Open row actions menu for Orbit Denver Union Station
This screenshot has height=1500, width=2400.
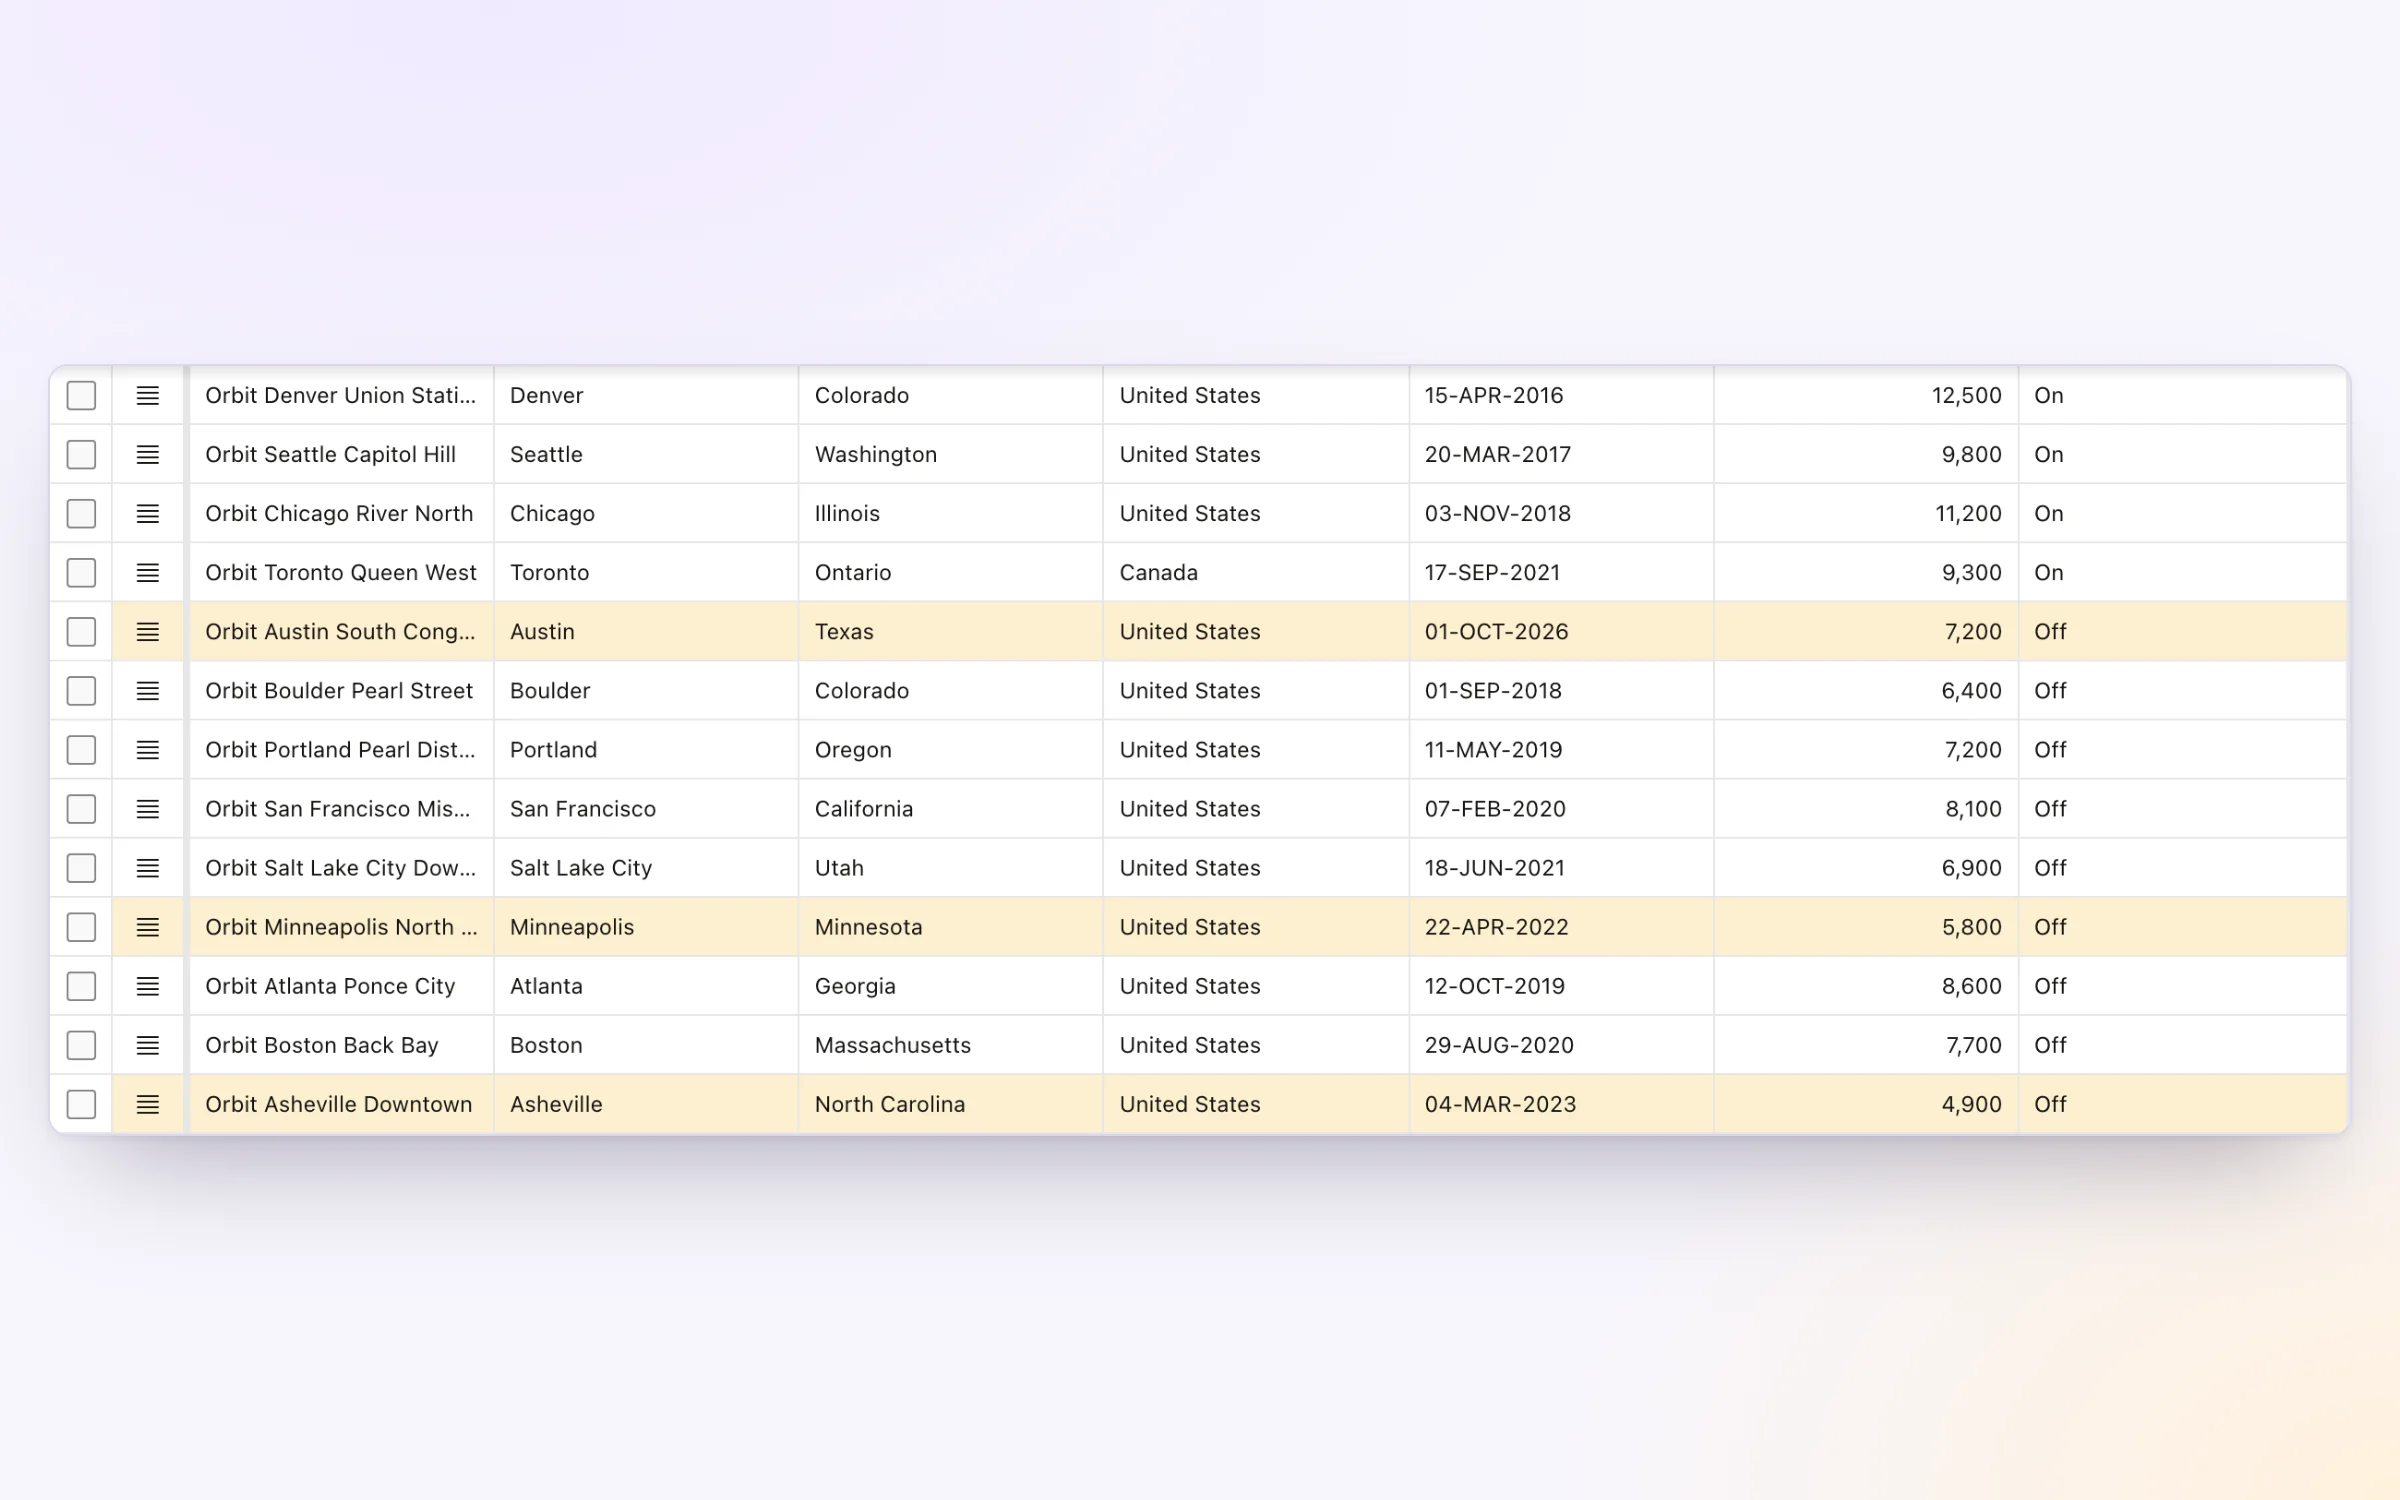[x=147, y=396]
